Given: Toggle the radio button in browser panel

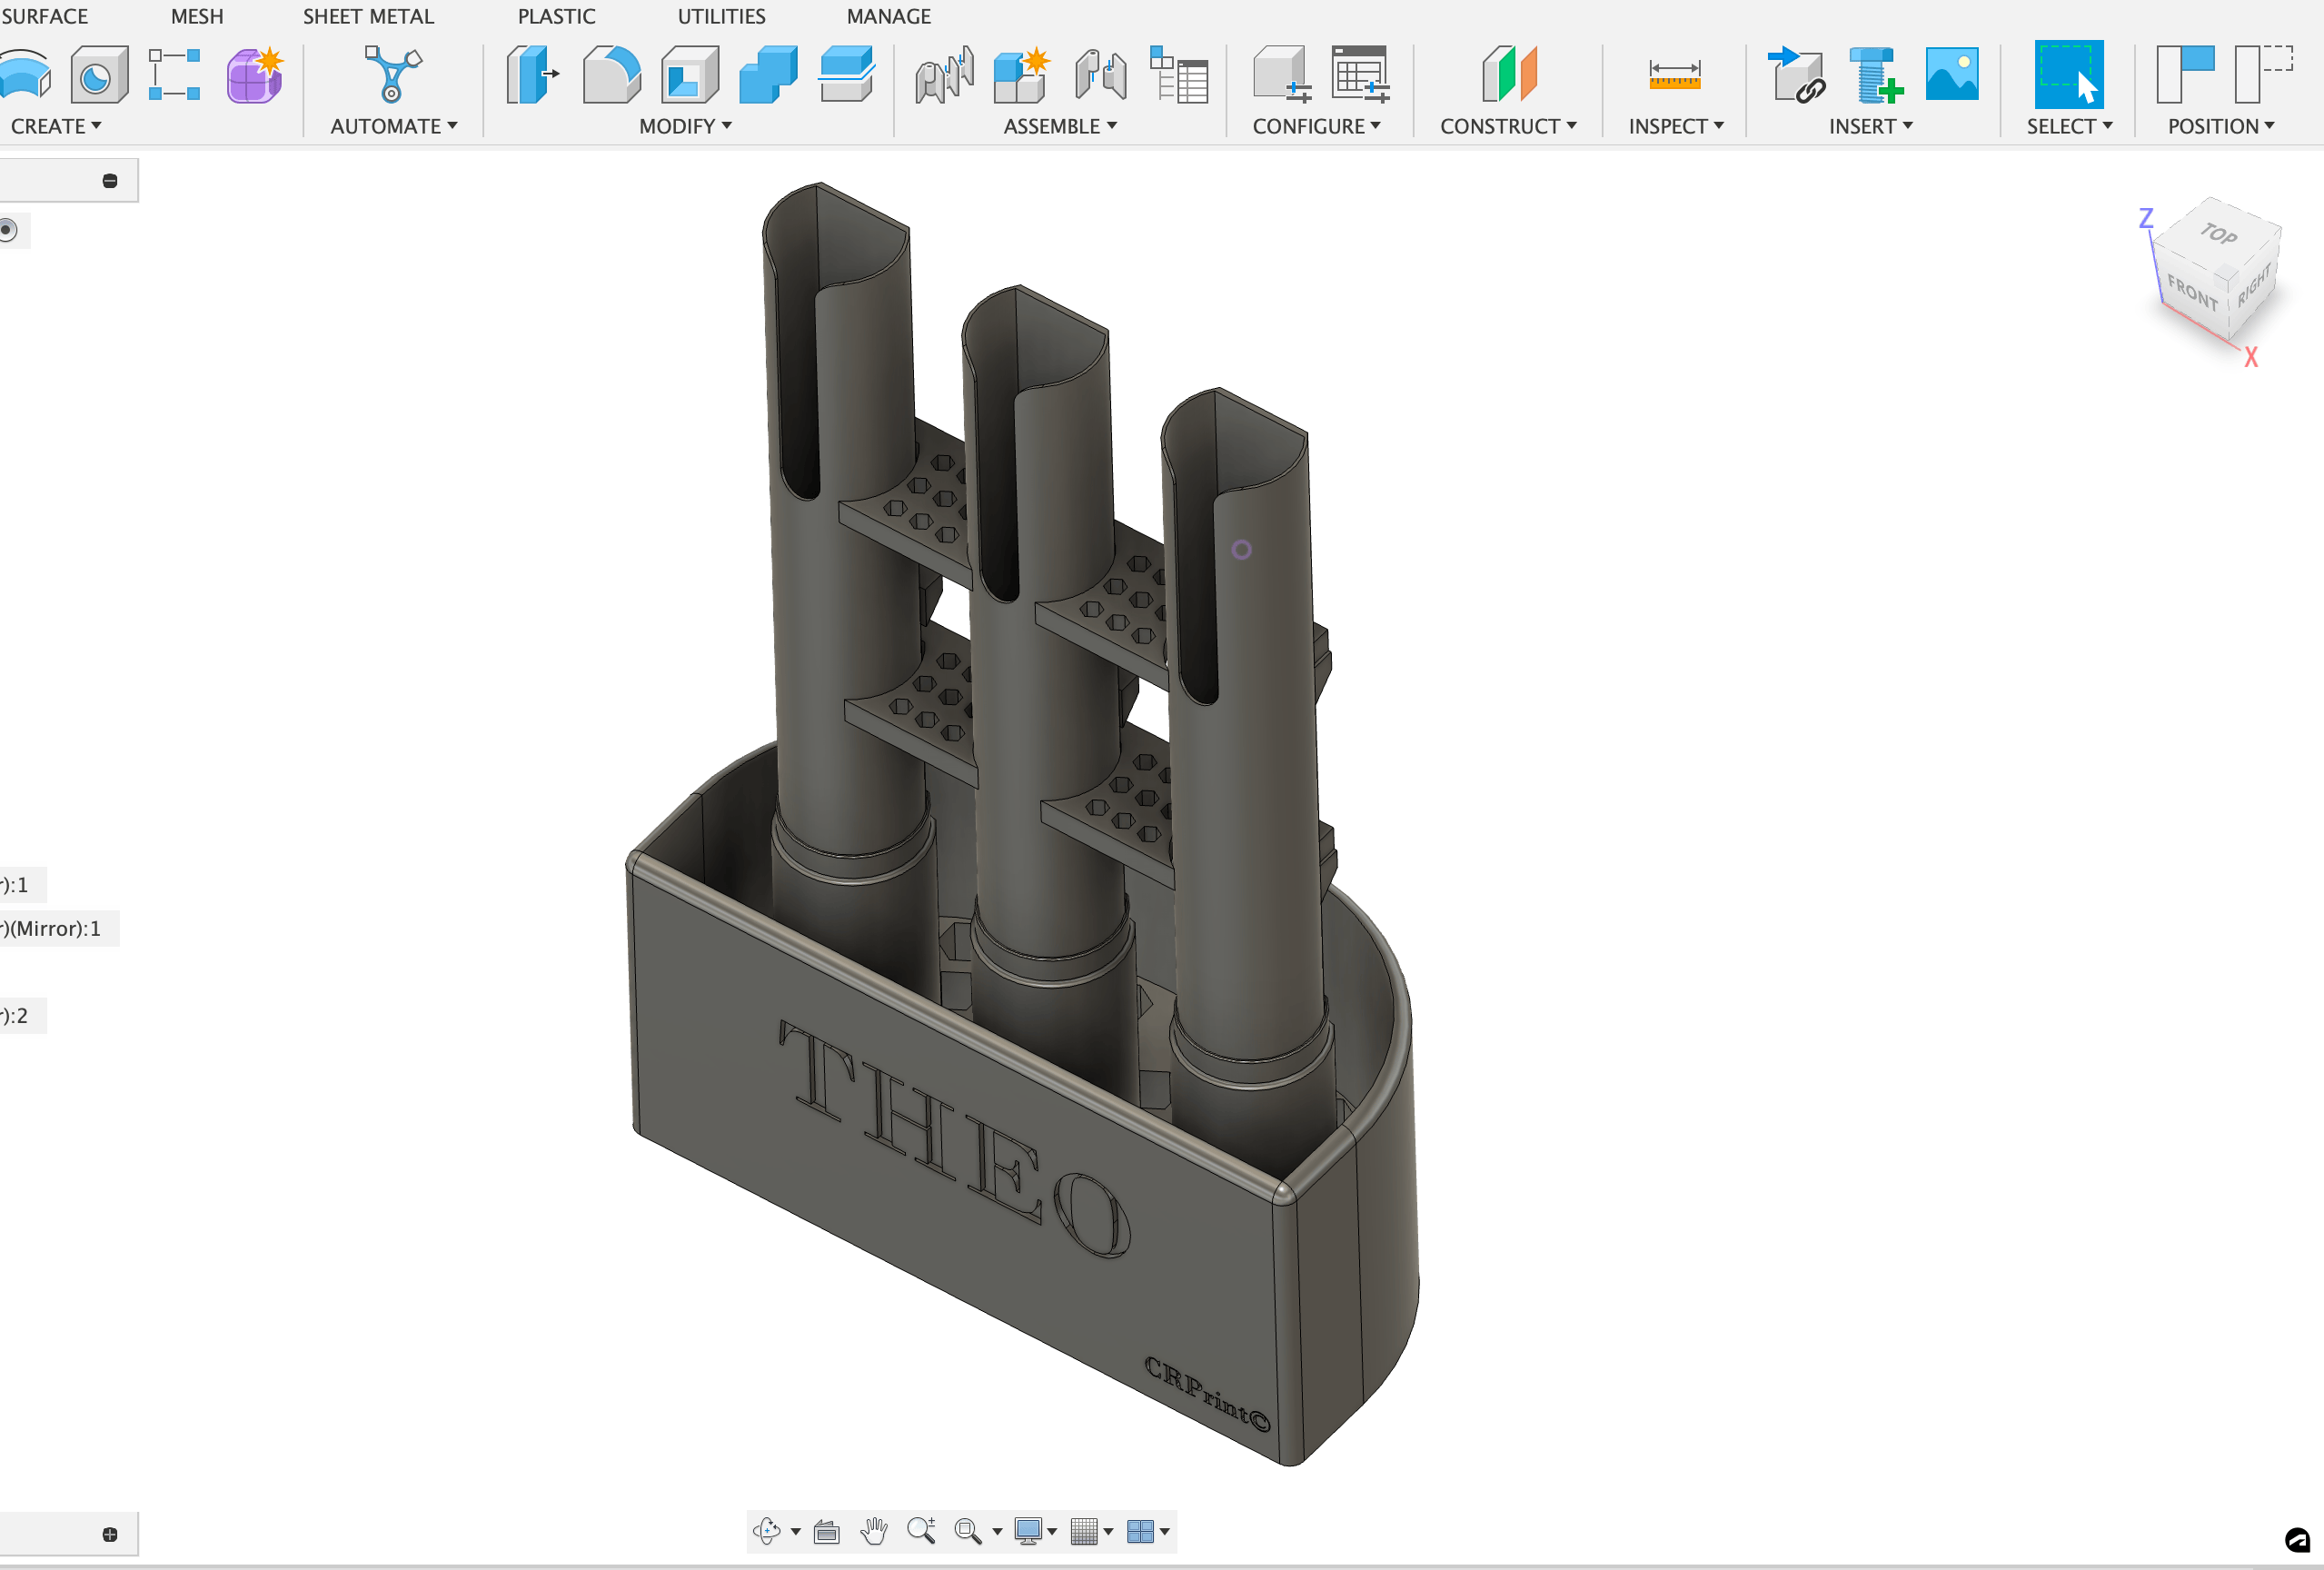Looking at the screenshot, I should click(x=7, y=231).
